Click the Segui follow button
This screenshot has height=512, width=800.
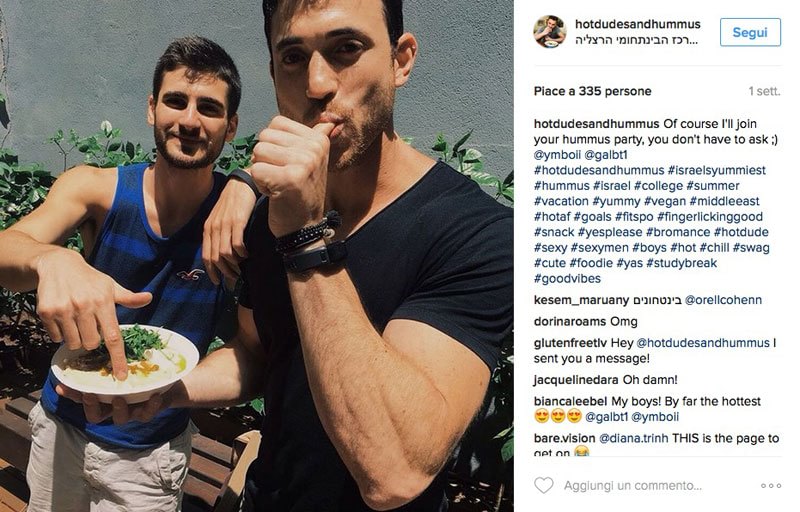click(750, 32)
